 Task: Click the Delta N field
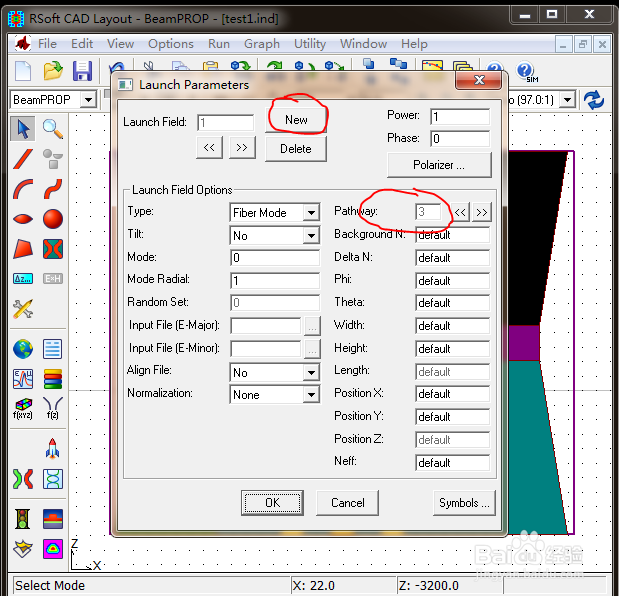click(x=452, y=258)
